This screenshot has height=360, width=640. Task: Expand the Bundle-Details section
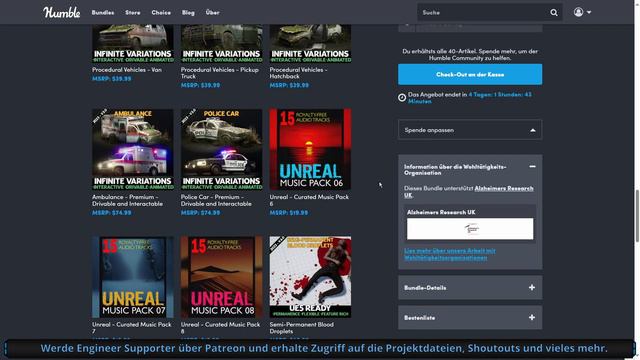[x=470, y=287]
